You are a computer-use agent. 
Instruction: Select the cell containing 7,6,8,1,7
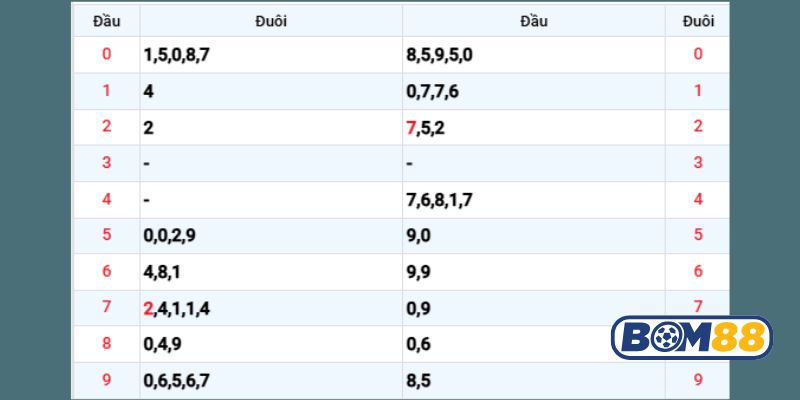(x=439, y=199)
